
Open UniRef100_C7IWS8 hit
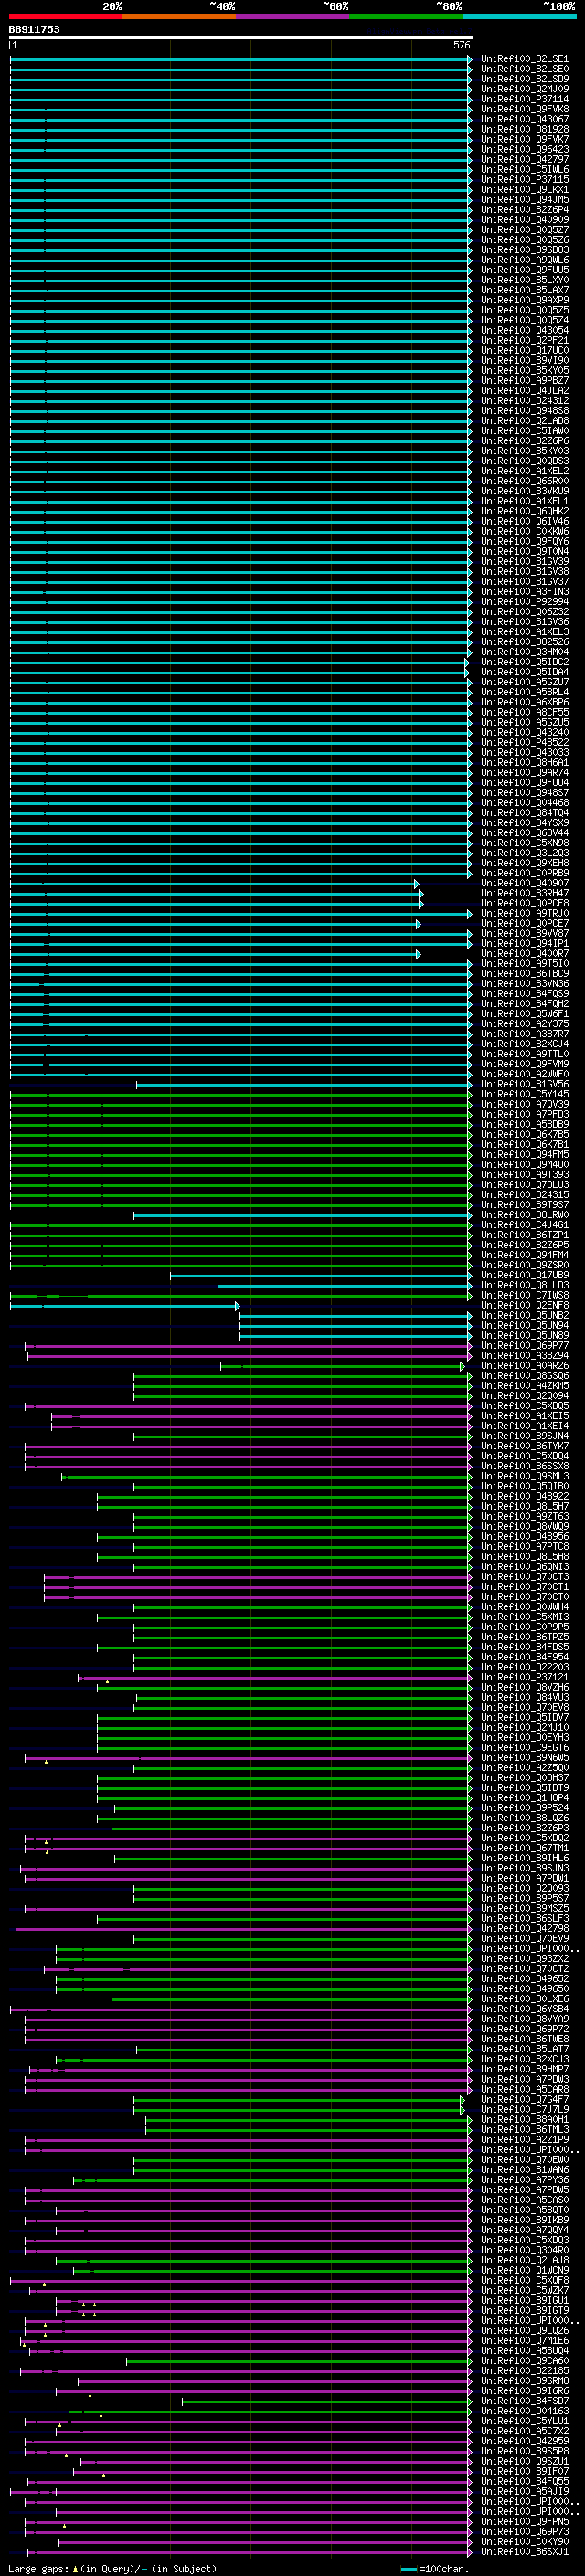(524, 1295)
